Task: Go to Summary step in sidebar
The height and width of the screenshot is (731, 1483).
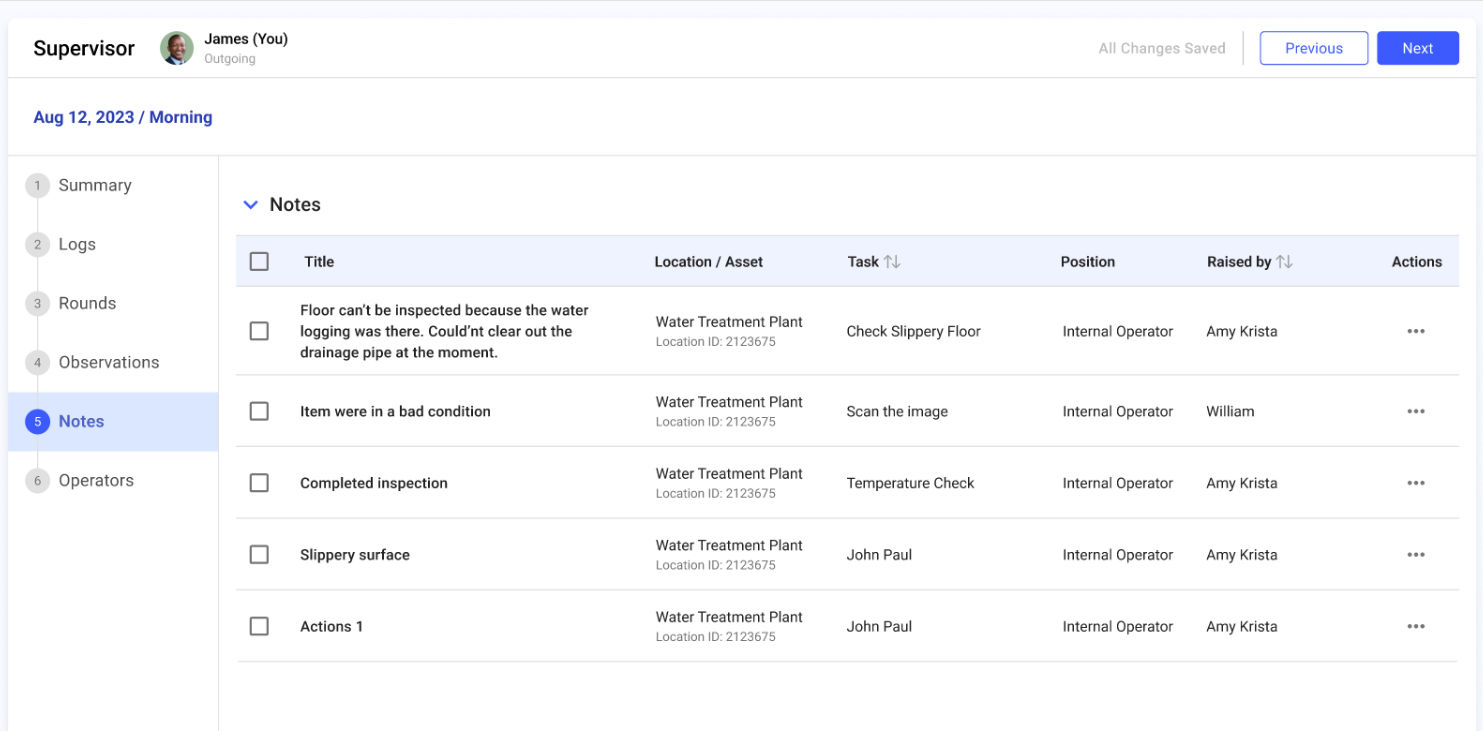Action: 94,185
